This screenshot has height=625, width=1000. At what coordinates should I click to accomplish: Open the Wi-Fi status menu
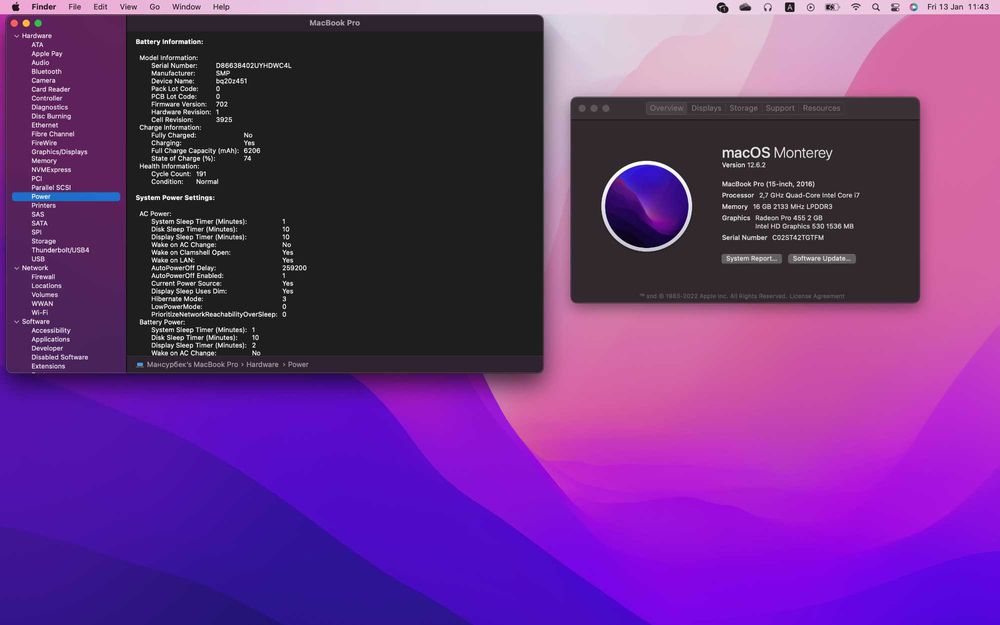pyautogui.click(x=855, y=7)
